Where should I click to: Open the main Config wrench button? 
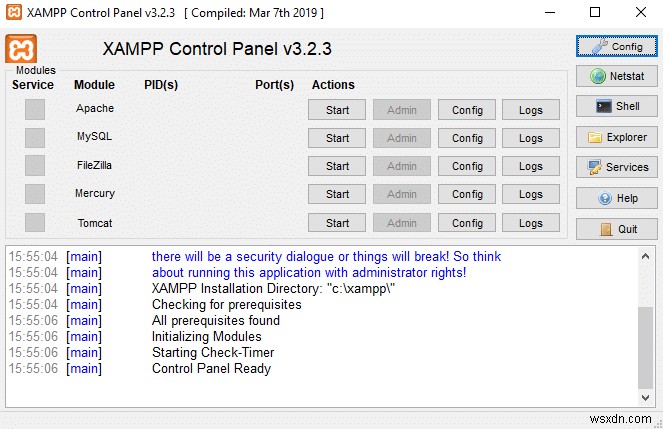[616, 46]
